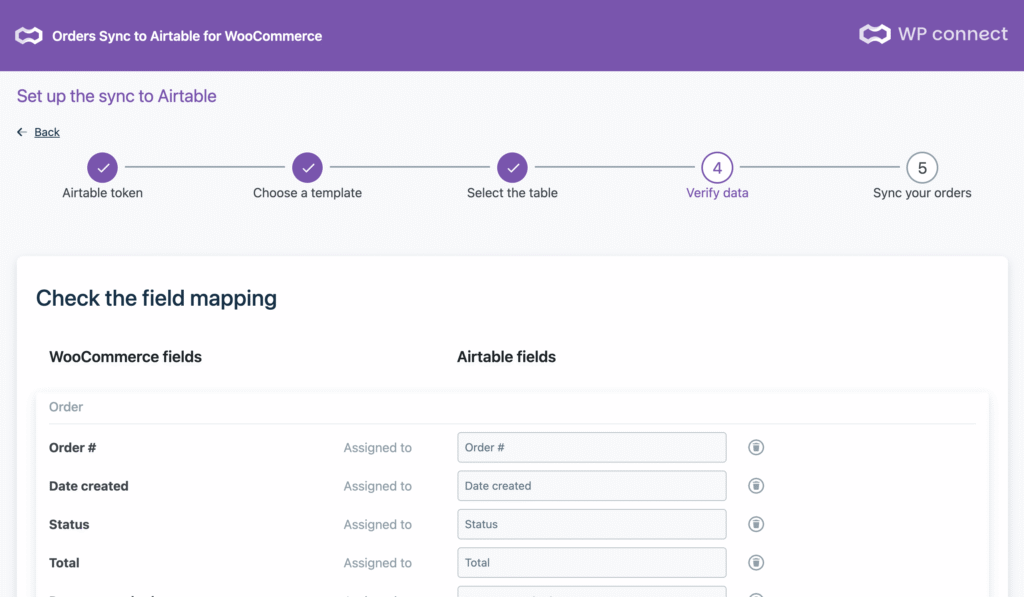Image resolution: width=1024 pixels, height=597 pixels.
Task: Go to completed Airtable token step
Action: [102, 168]
